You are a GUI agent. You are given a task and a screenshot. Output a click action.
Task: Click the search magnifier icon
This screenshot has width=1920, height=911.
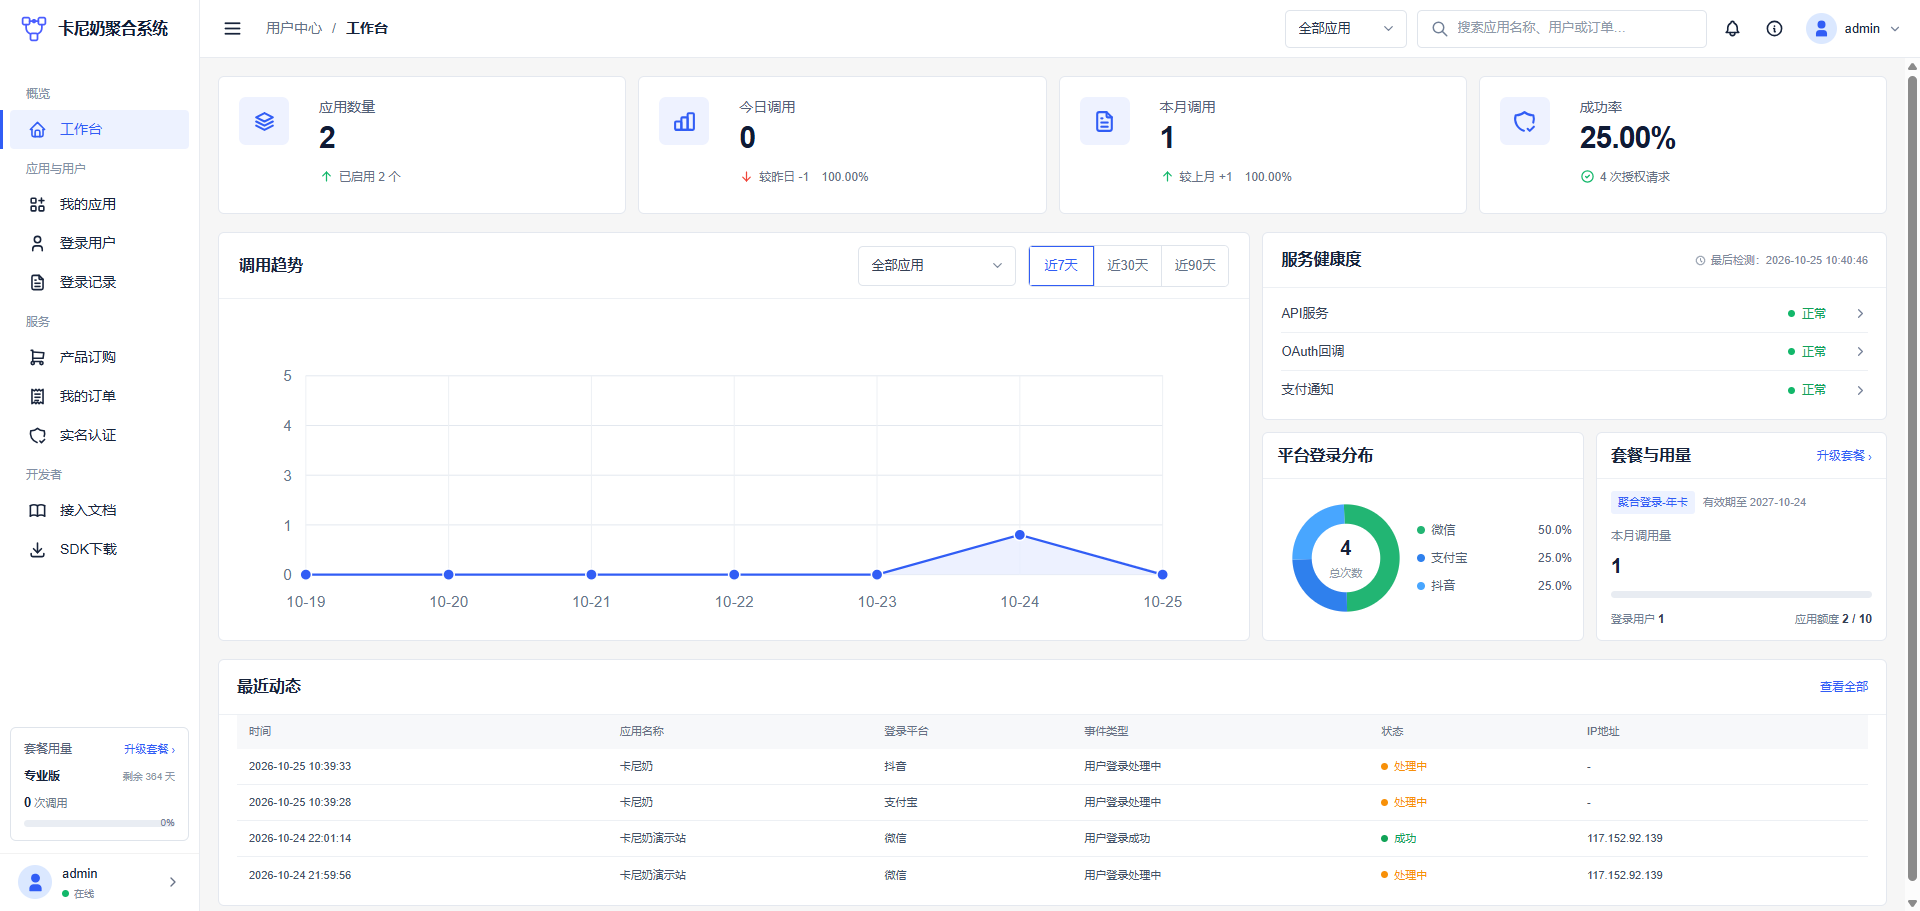tap(1439, 28)
